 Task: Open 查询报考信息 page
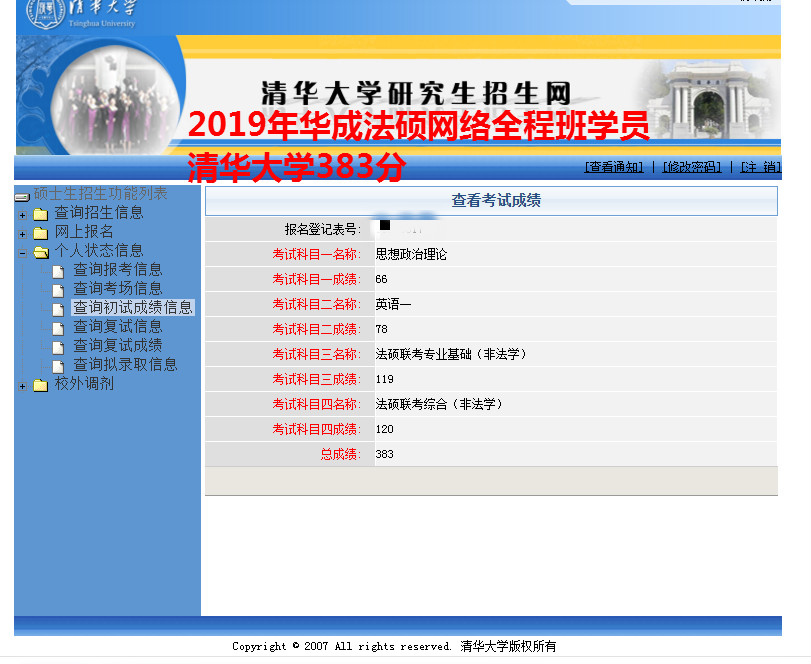pos(118,269)
